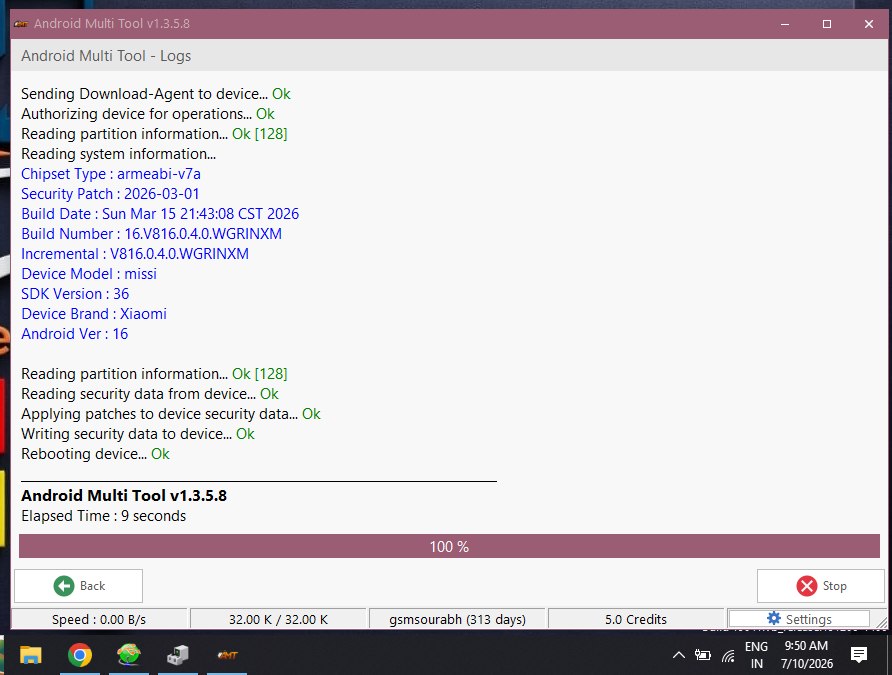This screenshot has height=675, width=892.
Task: Open Google Chrome from the taskbar
Action: coord(80,655)
